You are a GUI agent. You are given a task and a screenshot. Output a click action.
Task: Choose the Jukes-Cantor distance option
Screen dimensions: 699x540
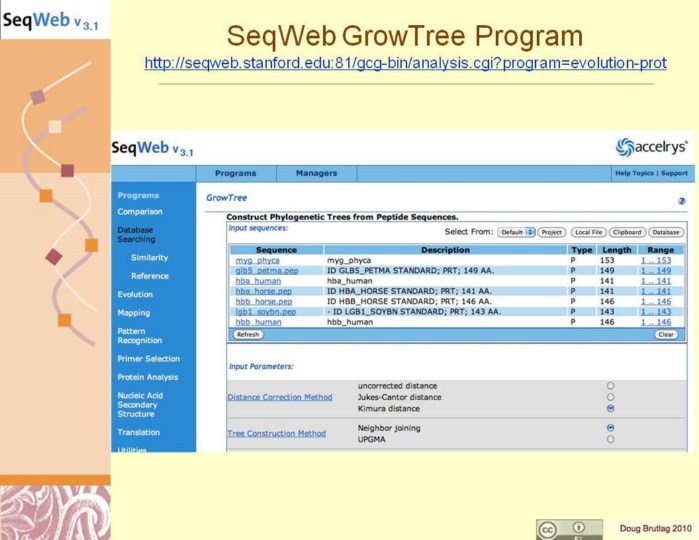click(610, 397)
